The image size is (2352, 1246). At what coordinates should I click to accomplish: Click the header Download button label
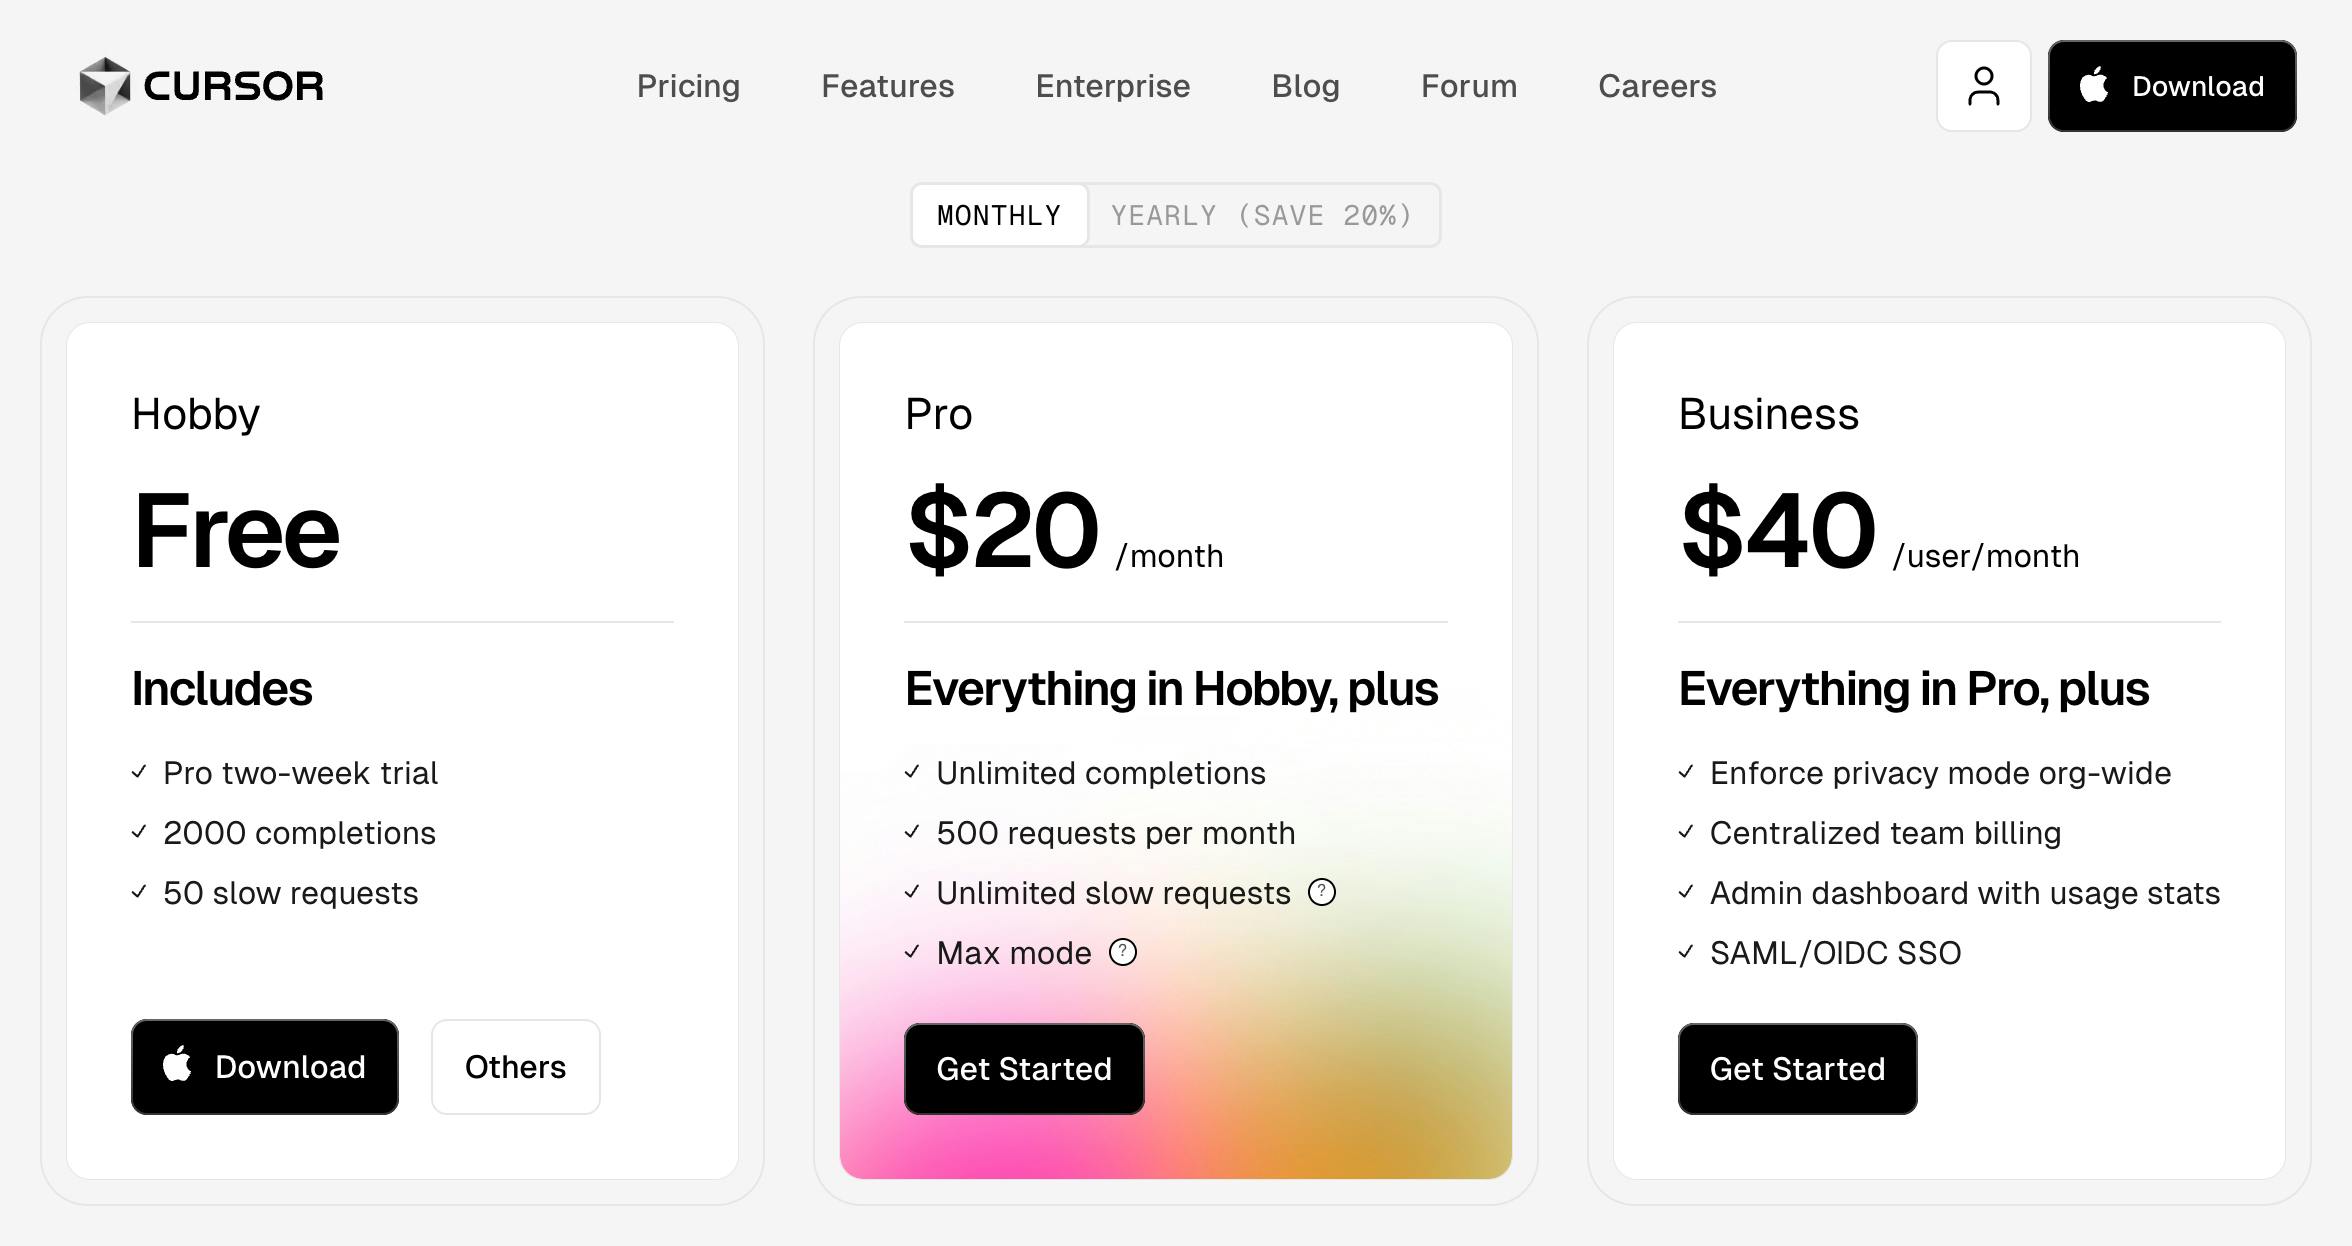(x=2197, y=86)
